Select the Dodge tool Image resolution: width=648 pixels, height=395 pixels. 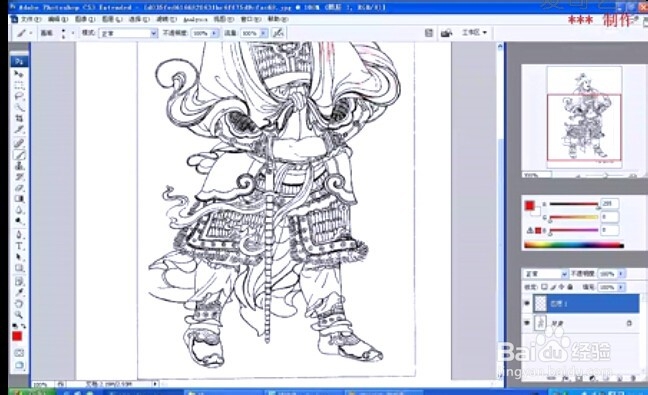pos(19,221)
